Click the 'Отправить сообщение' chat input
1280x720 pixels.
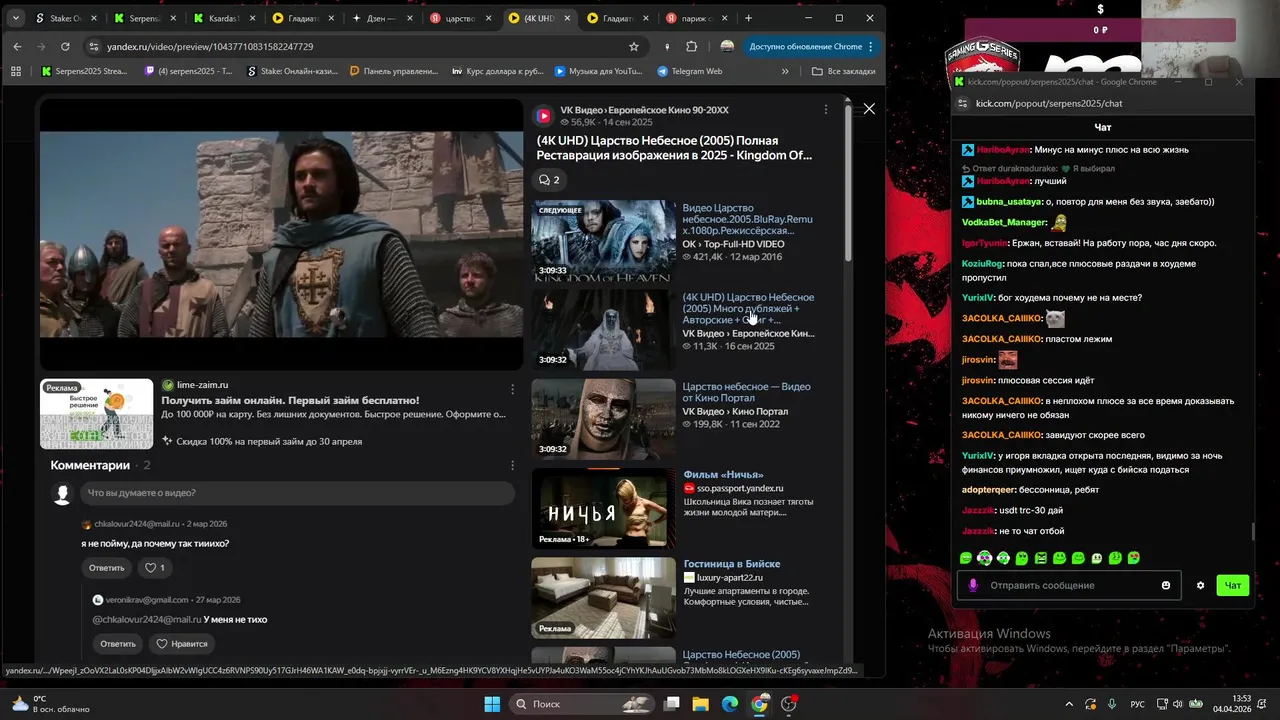coord(1068,585)
